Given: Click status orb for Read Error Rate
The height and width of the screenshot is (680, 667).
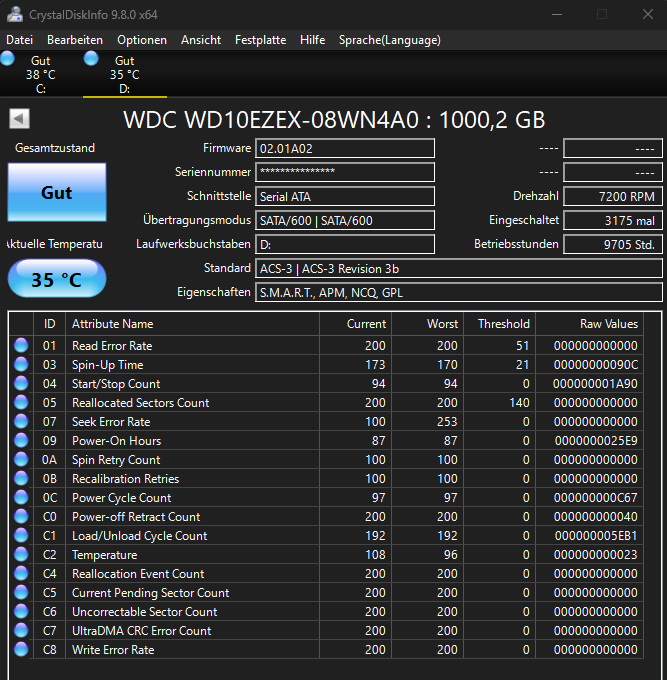Looking at the screenshot, I should (21, 346).
